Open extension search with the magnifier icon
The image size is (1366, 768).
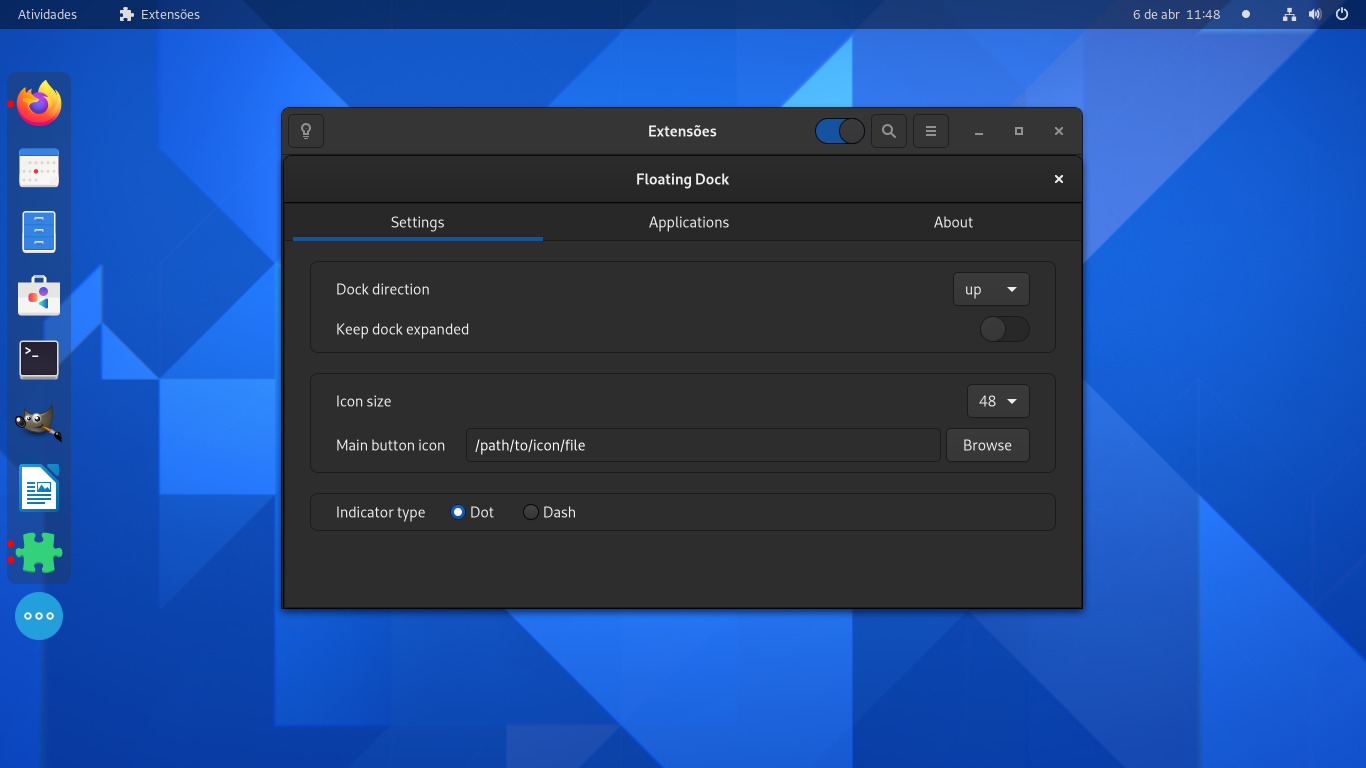point(888,130)
